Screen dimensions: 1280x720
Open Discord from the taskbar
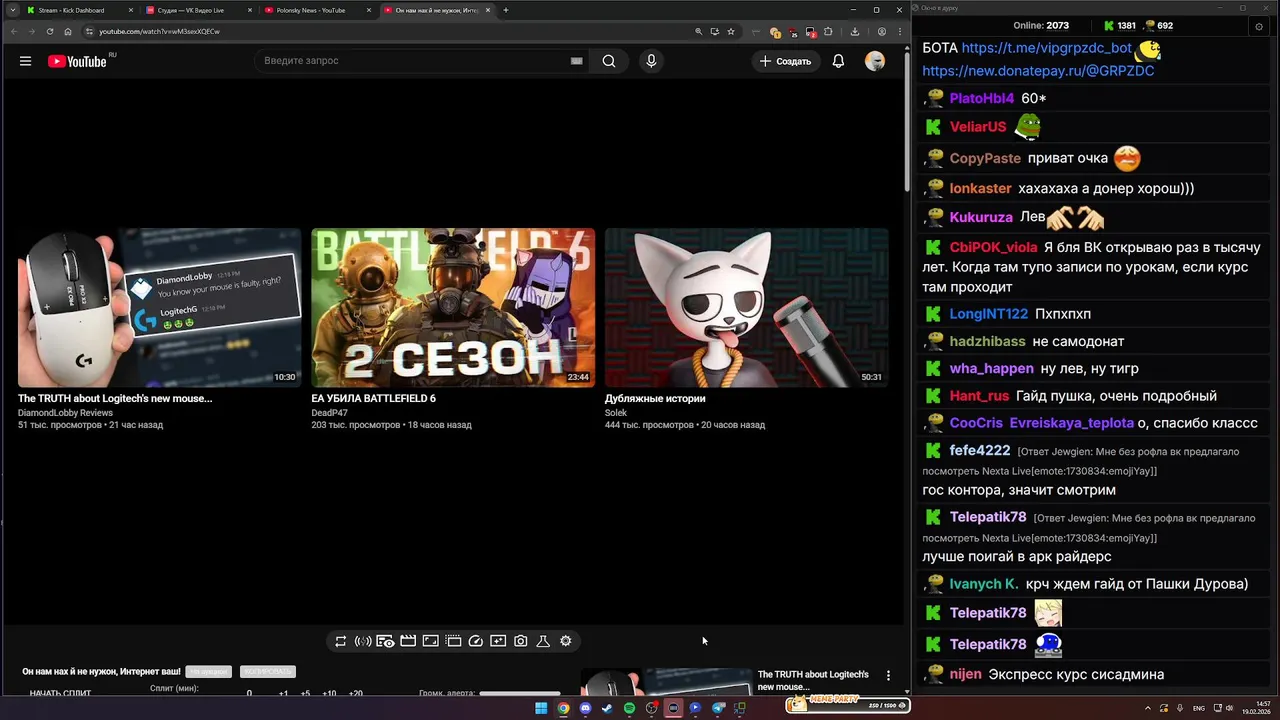(x=585, y=708)
